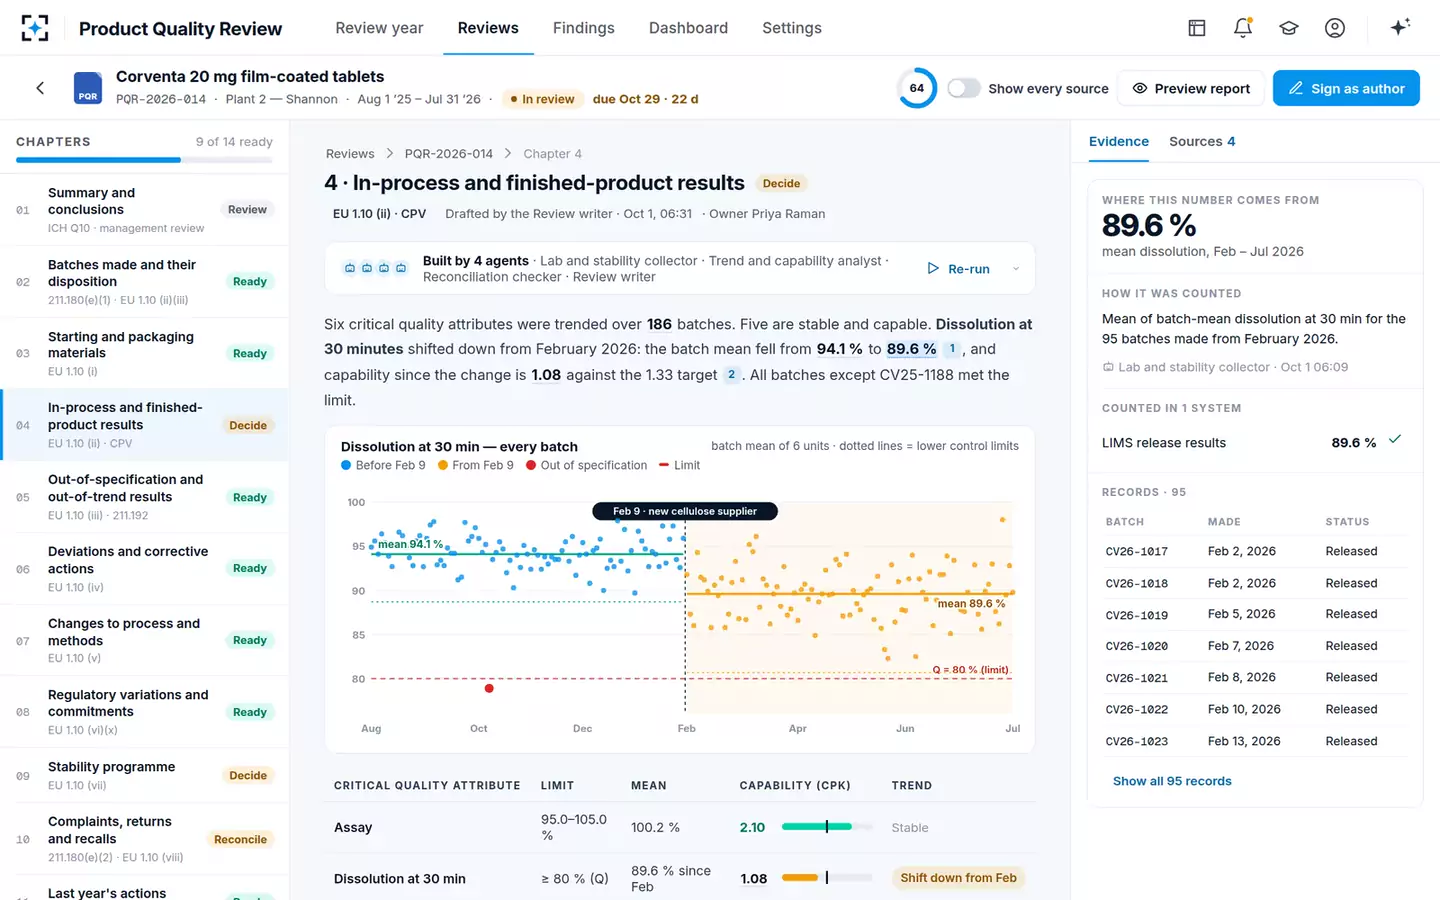
Task: Click Sign as author button
Action: click(x=1346, y=88)
